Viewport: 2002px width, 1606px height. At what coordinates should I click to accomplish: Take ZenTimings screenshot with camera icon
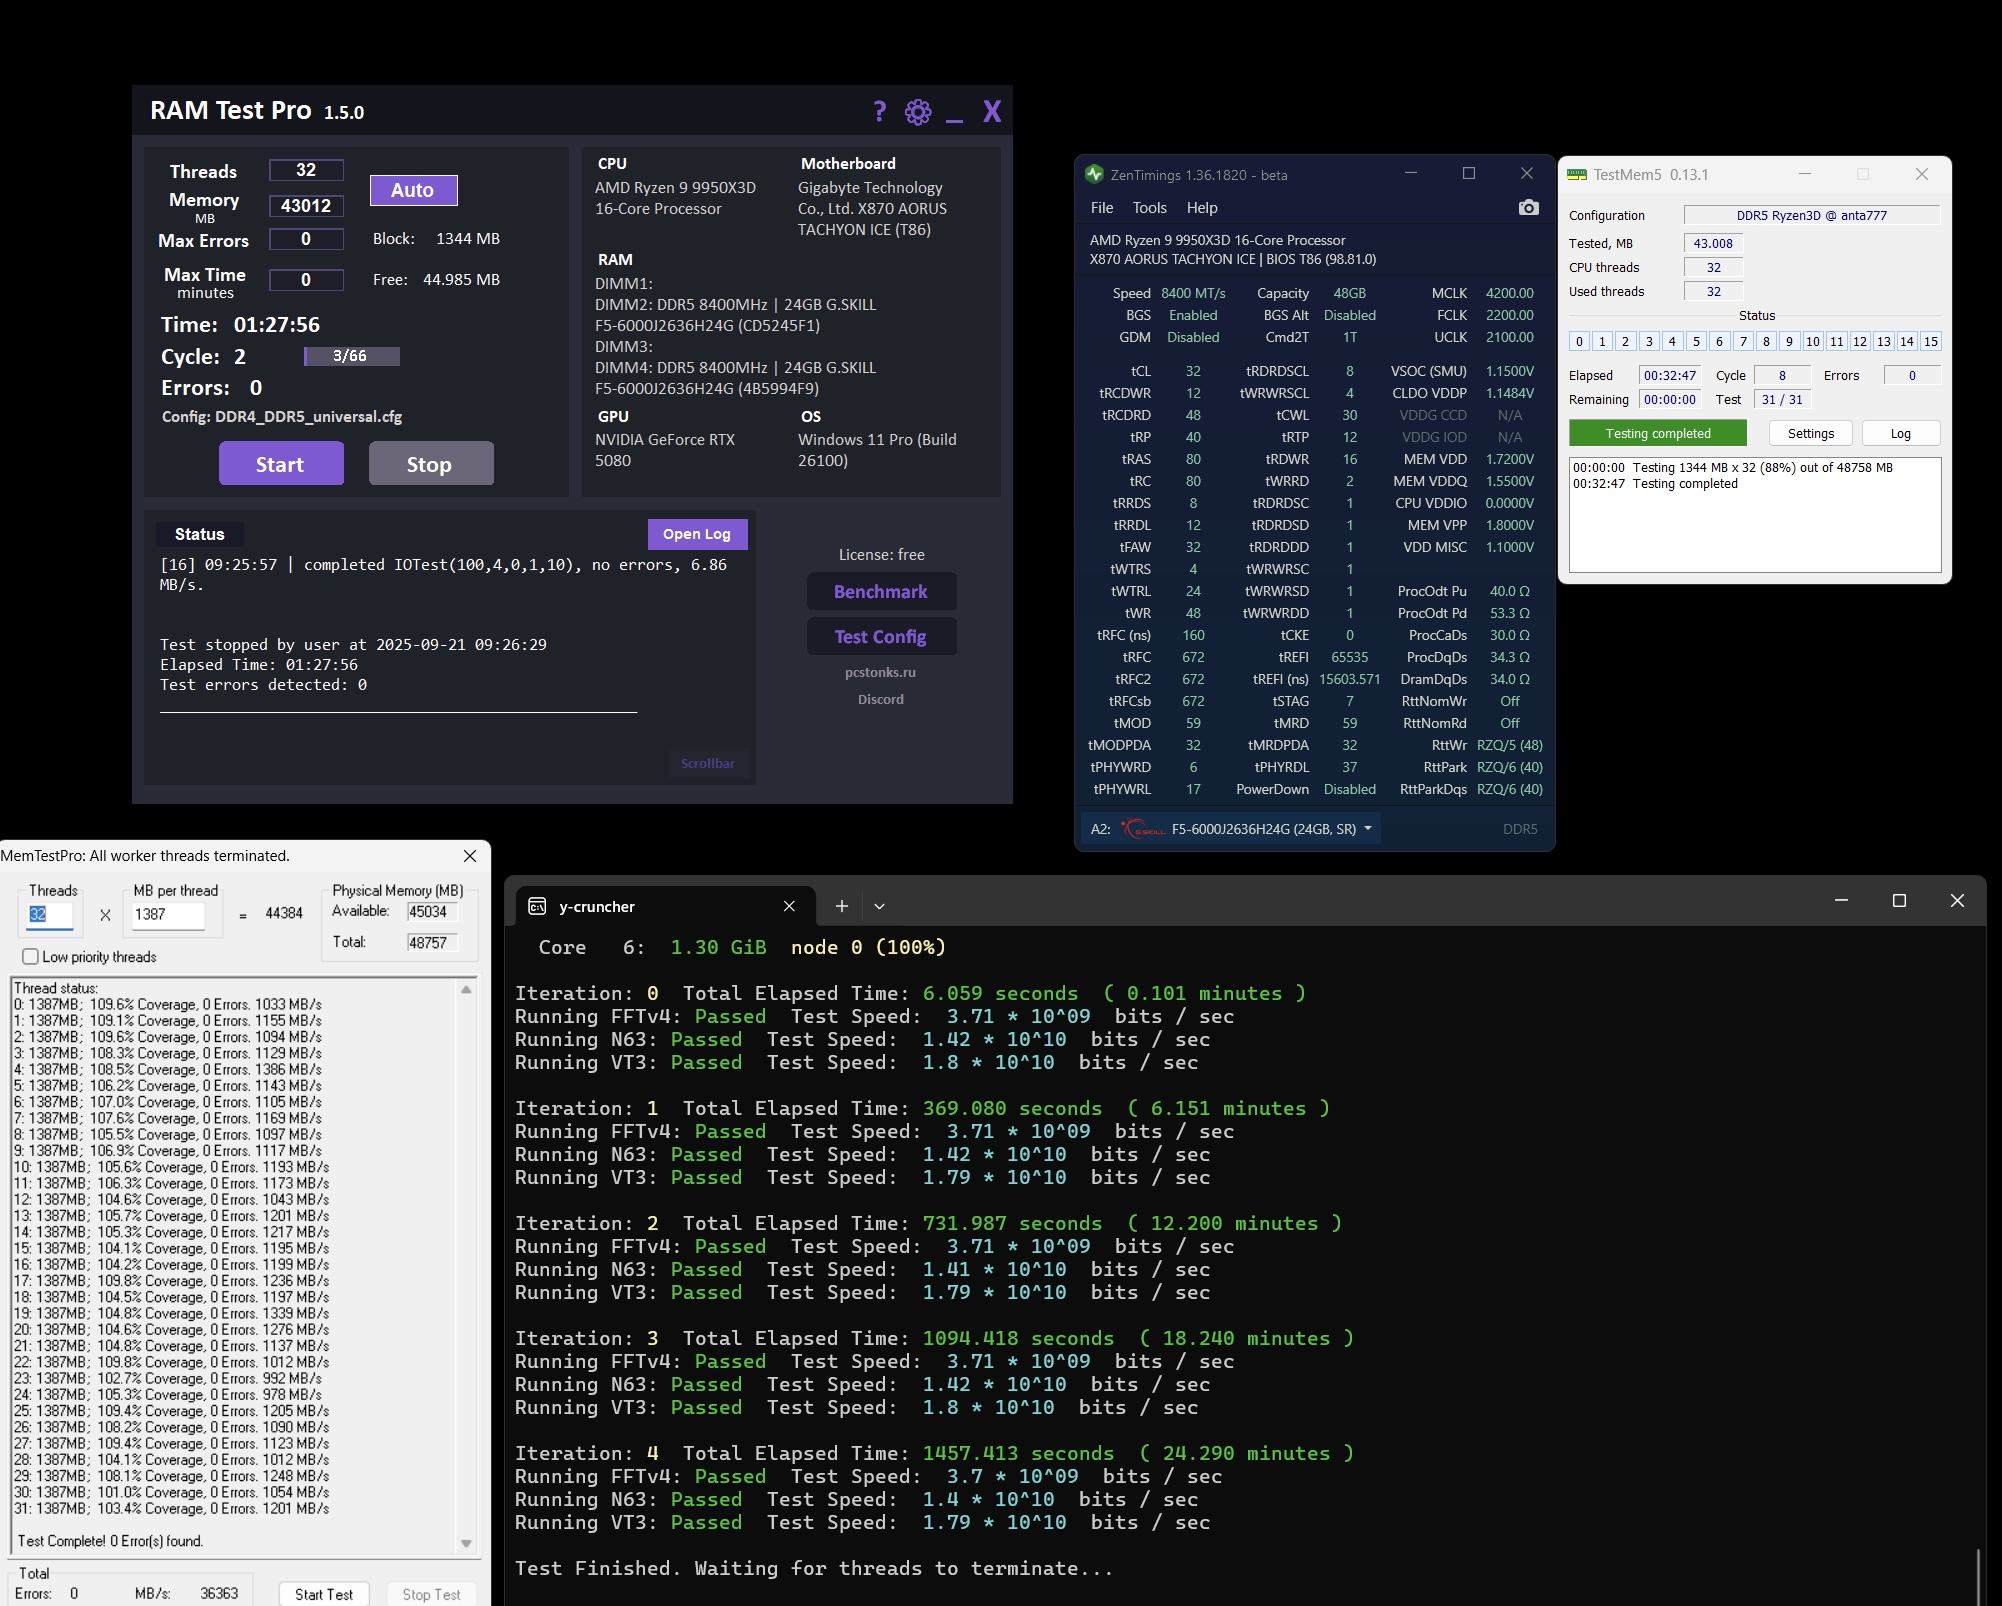(1528, 208)
